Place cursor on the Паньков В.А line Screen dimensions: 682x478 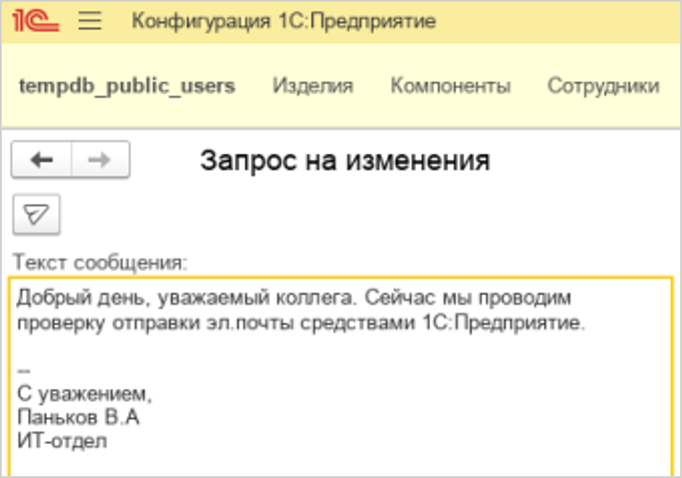point(78,416)
